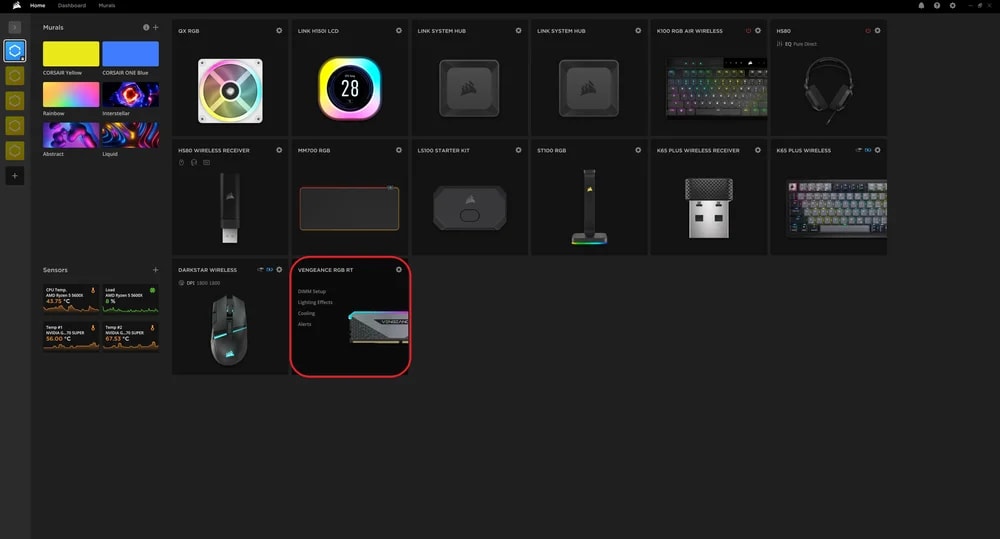Click the battery icon on K65 PLUS WIRELESS
This screenshot has width=1000, height=539.
(x=868, y=150)
